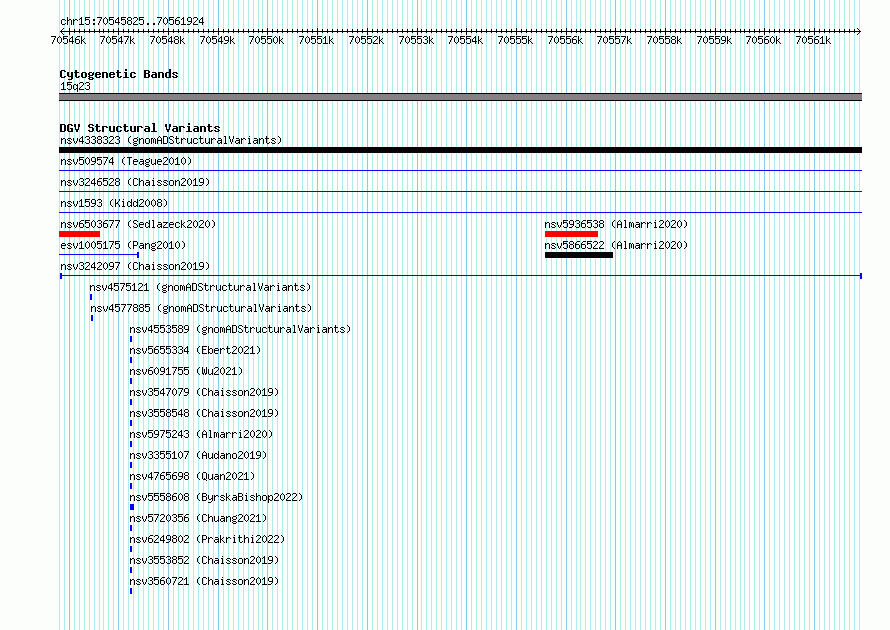Select nsv1593 (Kidd2008) variant label
Viewport: 890px width, 630px height.
(114, 203)
